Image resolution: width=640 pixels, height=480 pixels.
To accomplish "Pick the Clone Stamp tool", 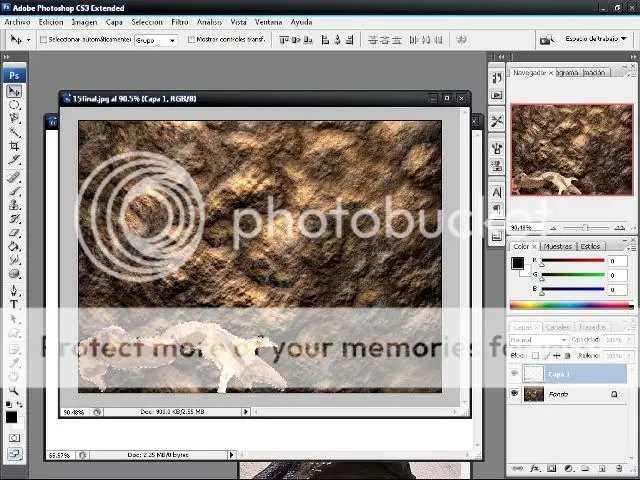I will tap(14, 205).
